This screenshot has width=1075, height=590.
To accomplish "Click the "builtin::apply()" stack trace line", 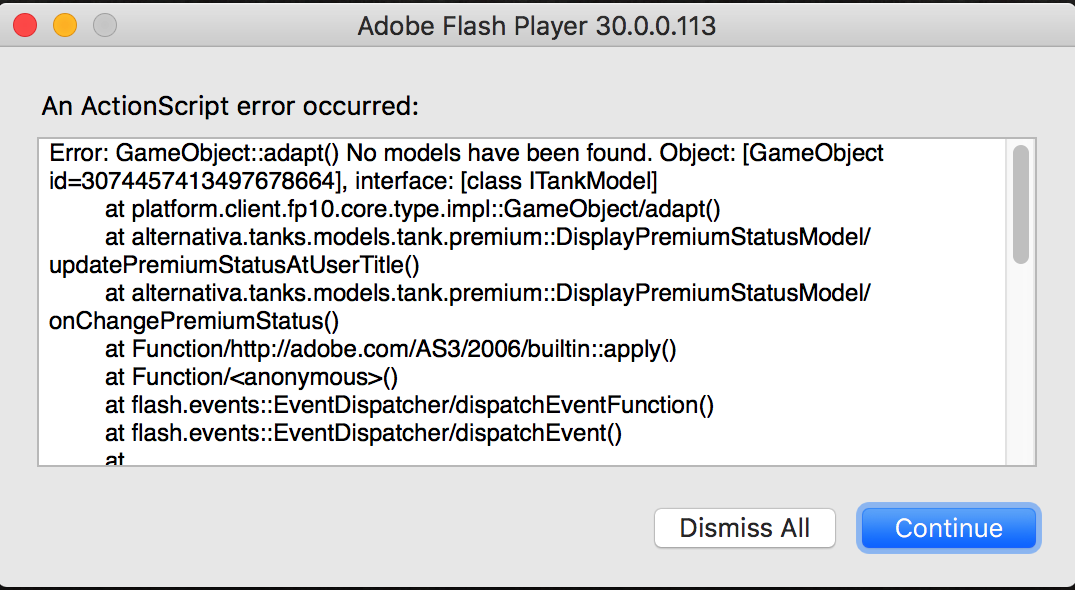I will (391, 350).
